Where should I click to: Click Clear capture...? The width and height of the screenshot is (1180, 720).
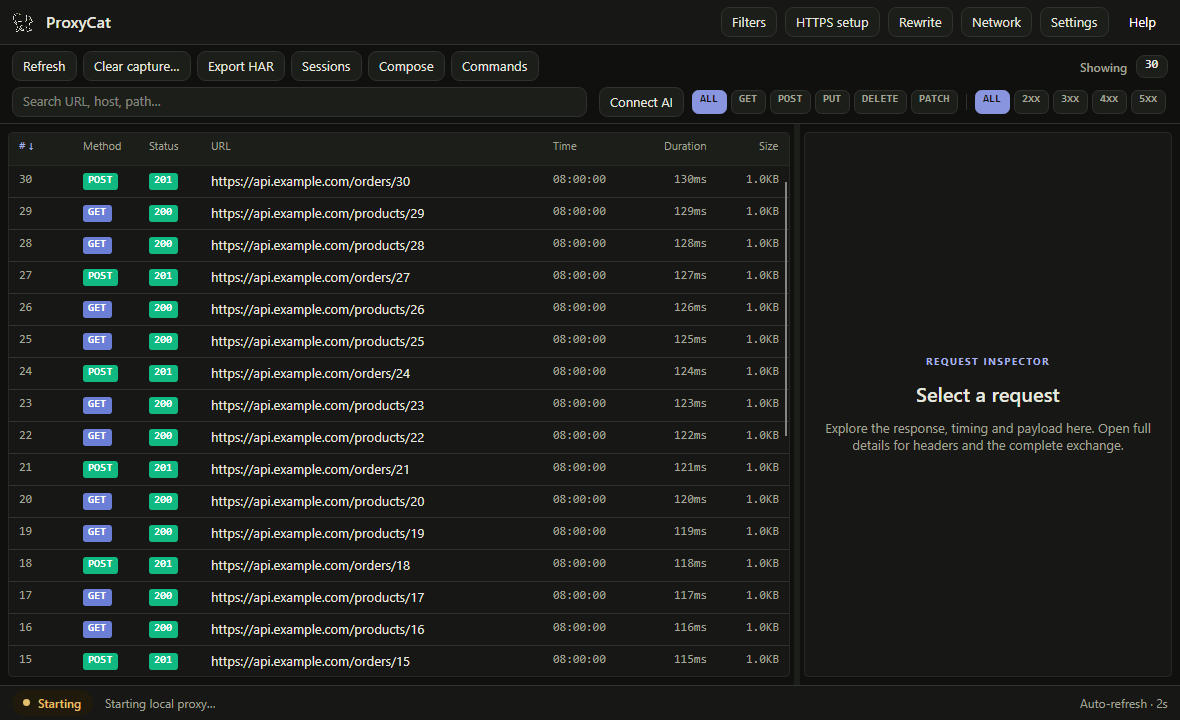(137, 66)
